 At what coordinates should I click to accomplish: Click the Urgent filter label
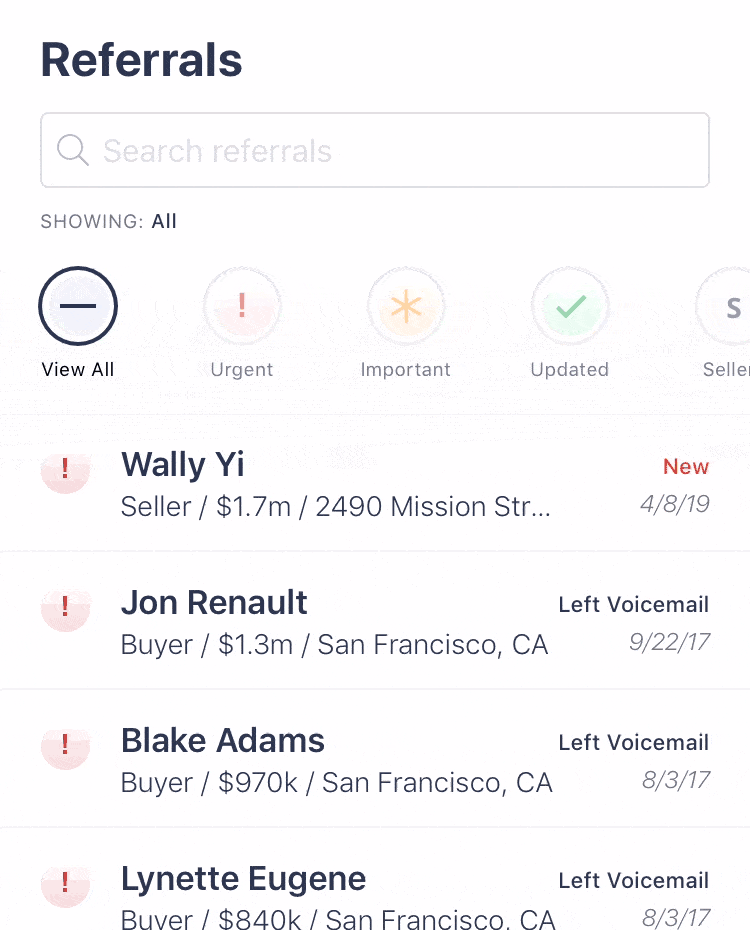pyautogui.click(x=242, y=370)
